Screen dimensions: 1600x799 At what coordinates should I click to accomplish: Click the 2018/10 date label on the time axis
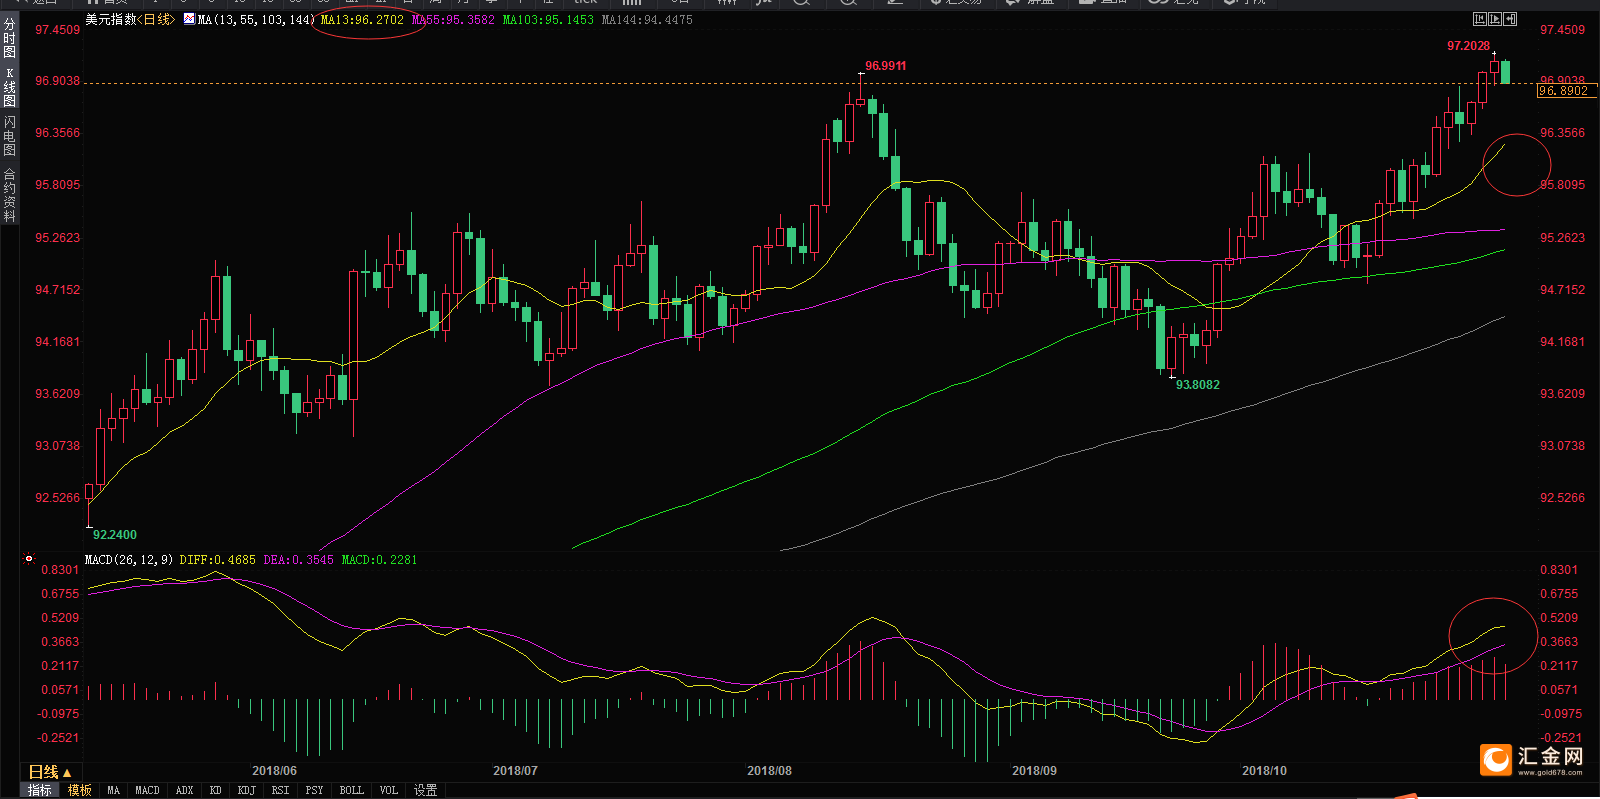coord(1264,771)
